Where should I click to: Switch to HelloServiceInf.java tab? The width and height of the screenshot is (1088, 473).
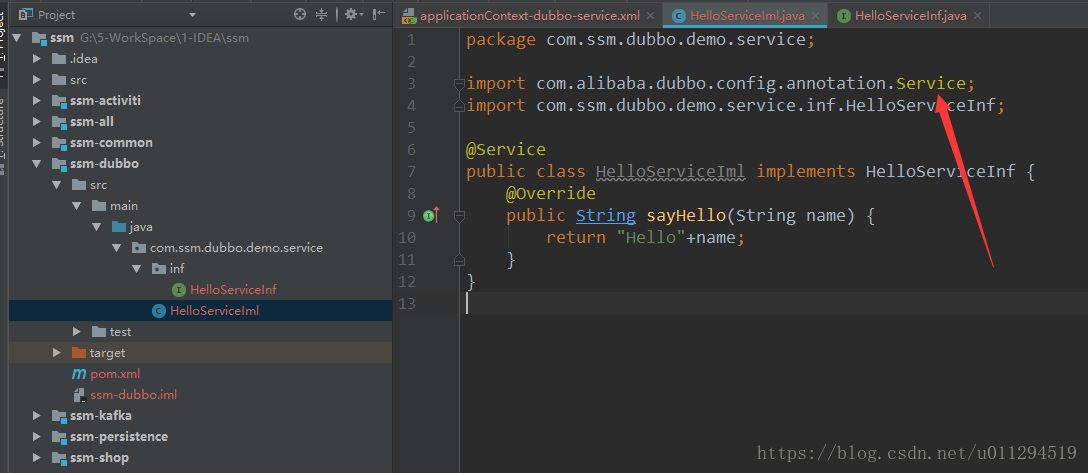point(910,15)
